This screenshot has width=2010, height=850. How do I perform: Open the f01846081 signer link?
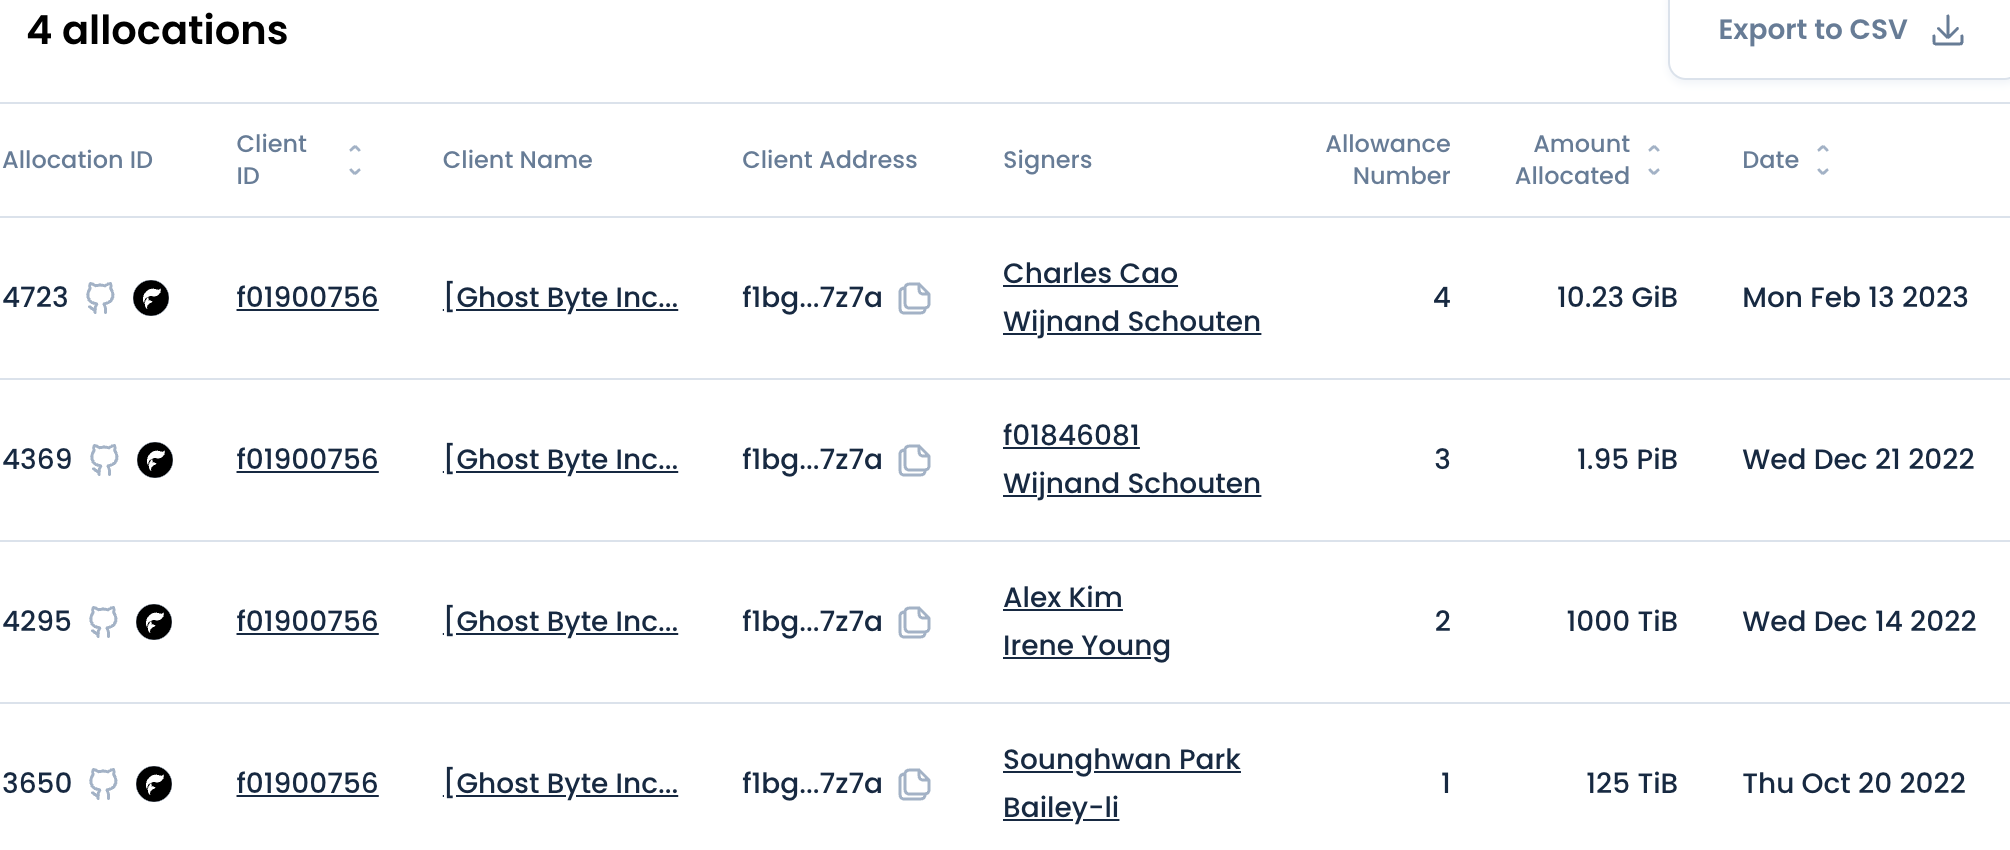click(x=1072, y=435)
